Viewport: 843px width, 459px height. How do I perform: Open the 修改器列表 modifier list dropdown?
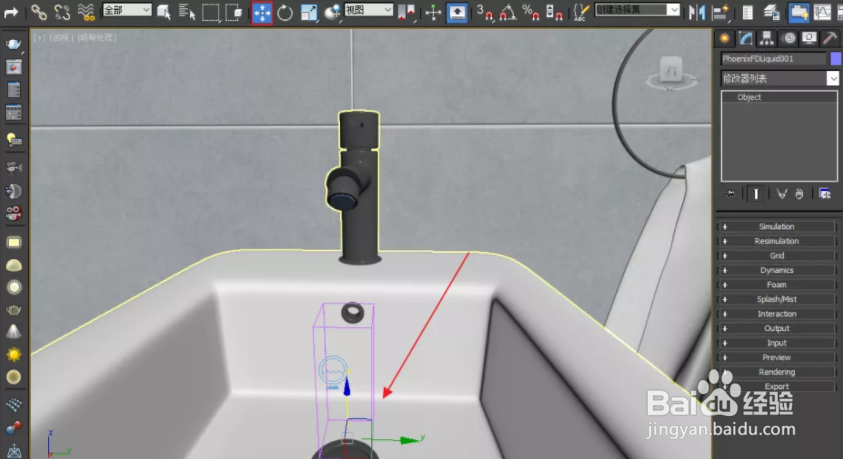click(x=780, y=78)
